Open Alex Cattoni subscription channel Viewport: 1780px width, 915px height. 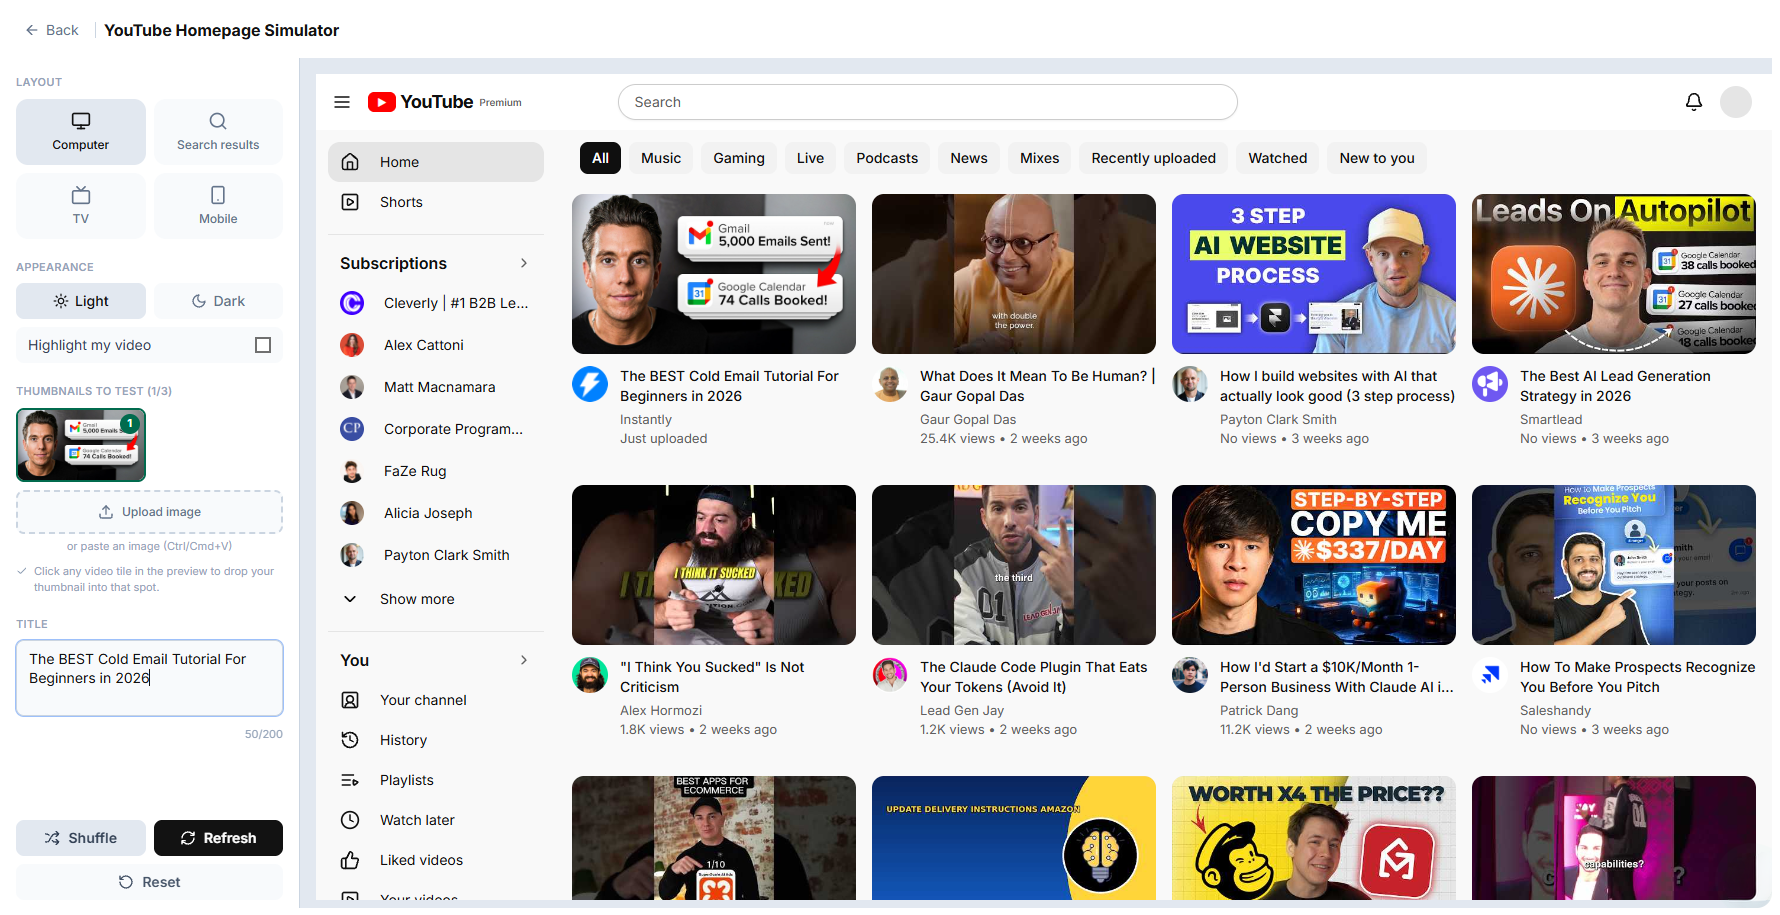(436, 345)
